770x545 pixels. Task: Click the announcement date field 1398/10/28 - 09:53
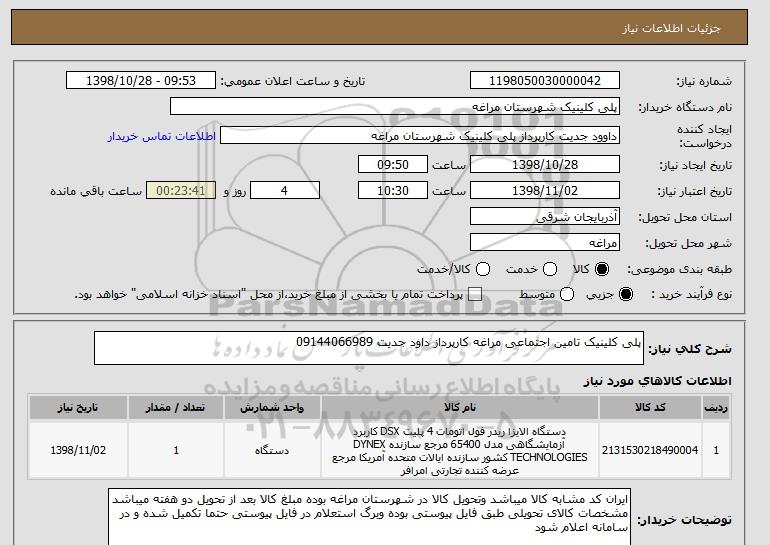tap(141, 81)
